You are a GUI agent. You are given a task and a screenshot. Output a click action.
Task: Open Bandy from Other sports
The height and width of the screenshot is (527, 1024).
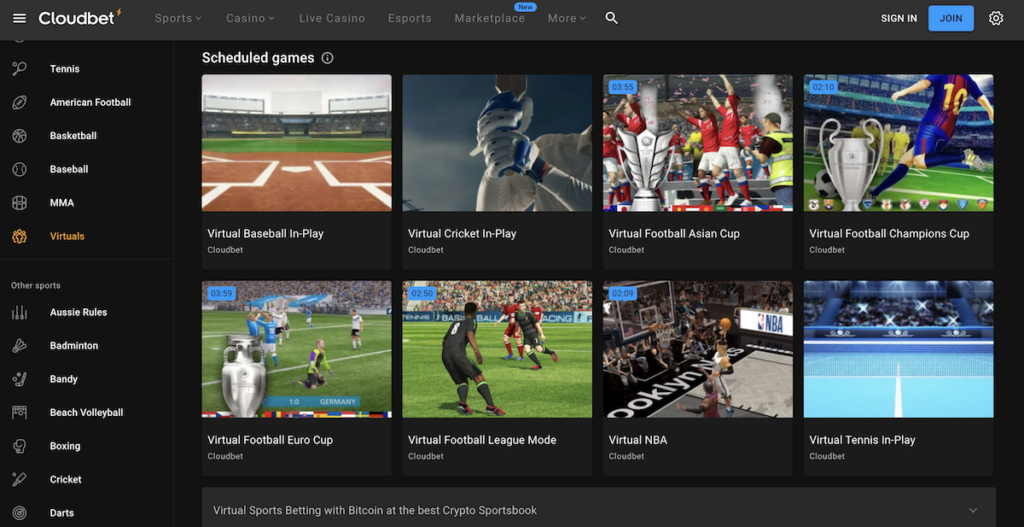63,379
